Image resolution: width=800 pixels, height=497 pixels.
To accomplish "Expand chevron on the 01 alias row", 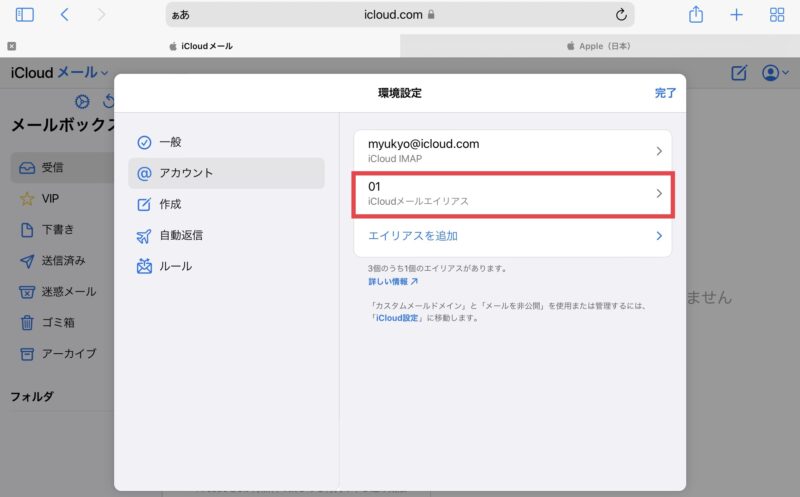I will 659,193.
